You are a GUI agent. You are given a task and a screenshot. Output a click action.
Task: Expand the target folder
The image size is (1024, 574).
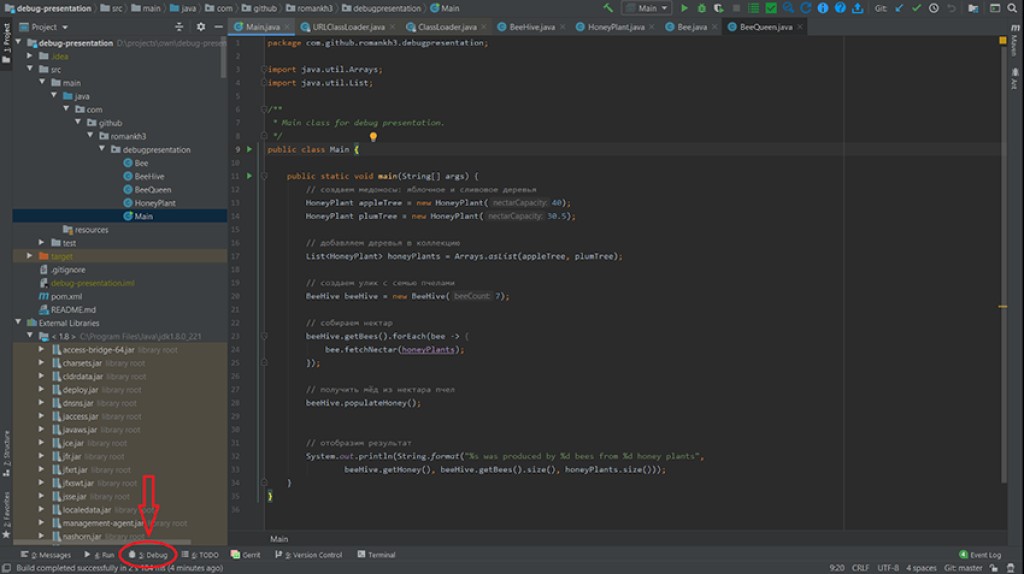click(x=30, y=256)
